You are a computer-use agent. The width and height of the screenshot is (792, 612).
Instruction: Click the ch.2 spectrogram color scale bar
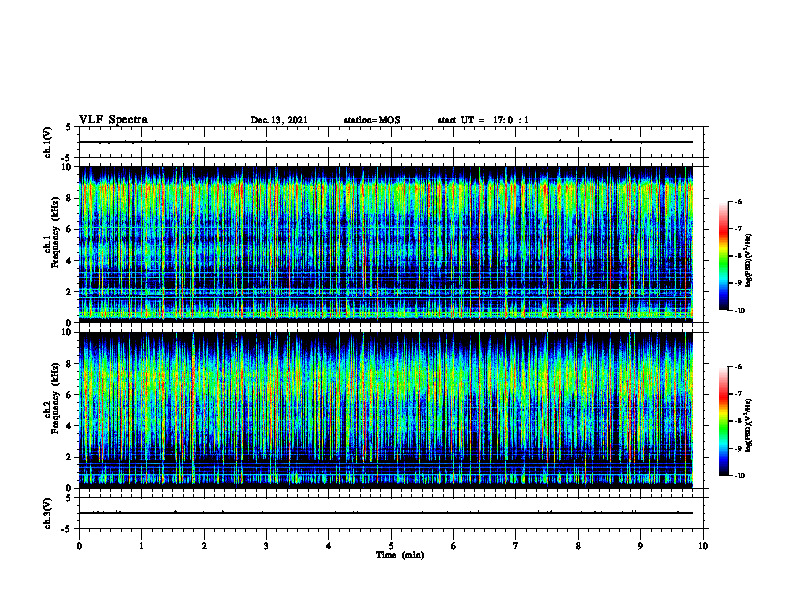pyautogui.click(x=723, y=421)
